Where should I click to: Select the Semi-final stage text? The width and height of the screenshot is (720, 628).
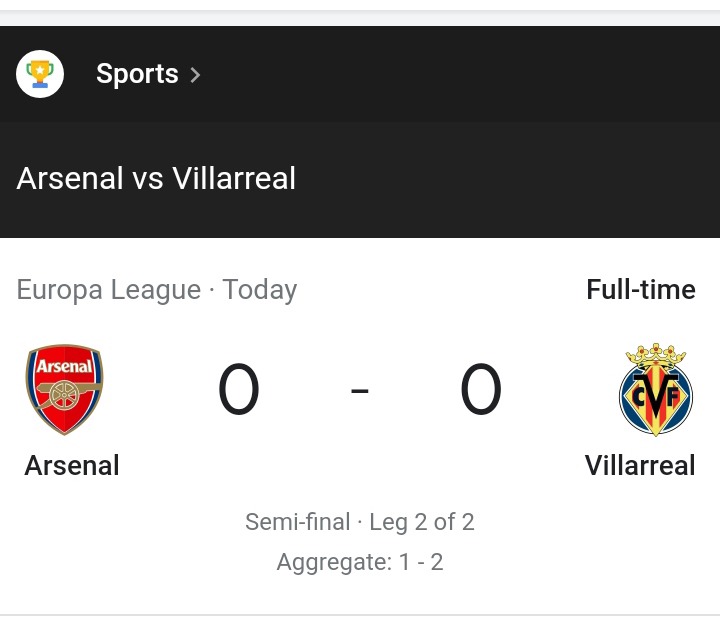[298, 522]
